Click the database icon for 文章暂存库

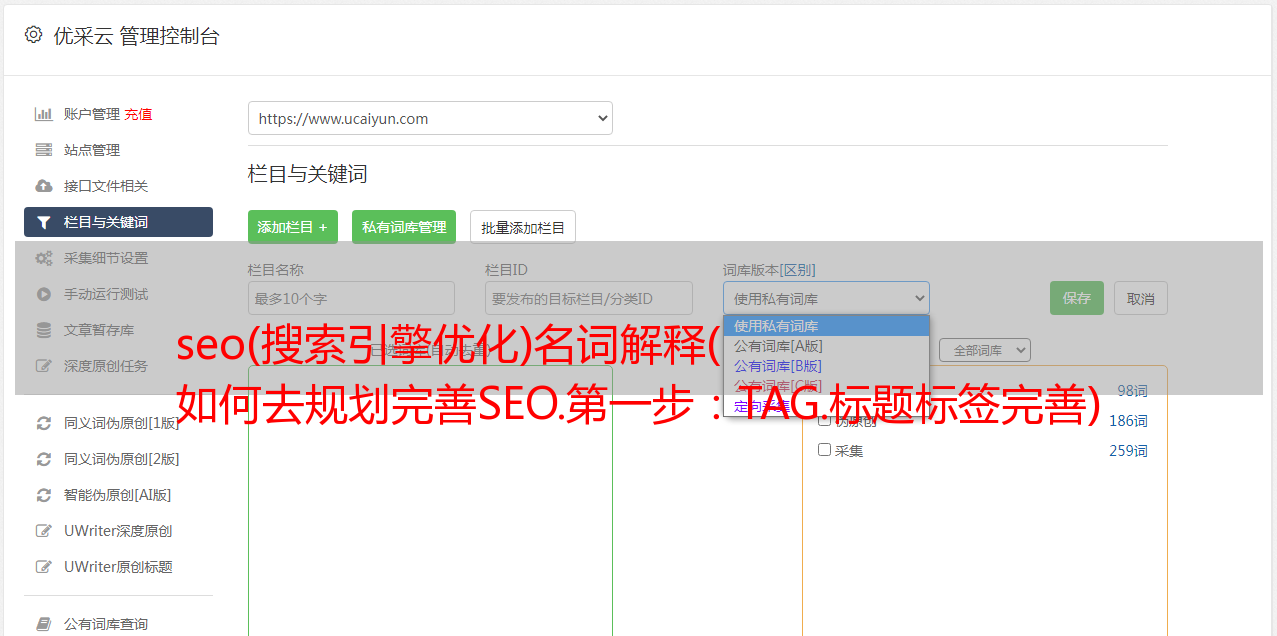(x=44, y=330)
